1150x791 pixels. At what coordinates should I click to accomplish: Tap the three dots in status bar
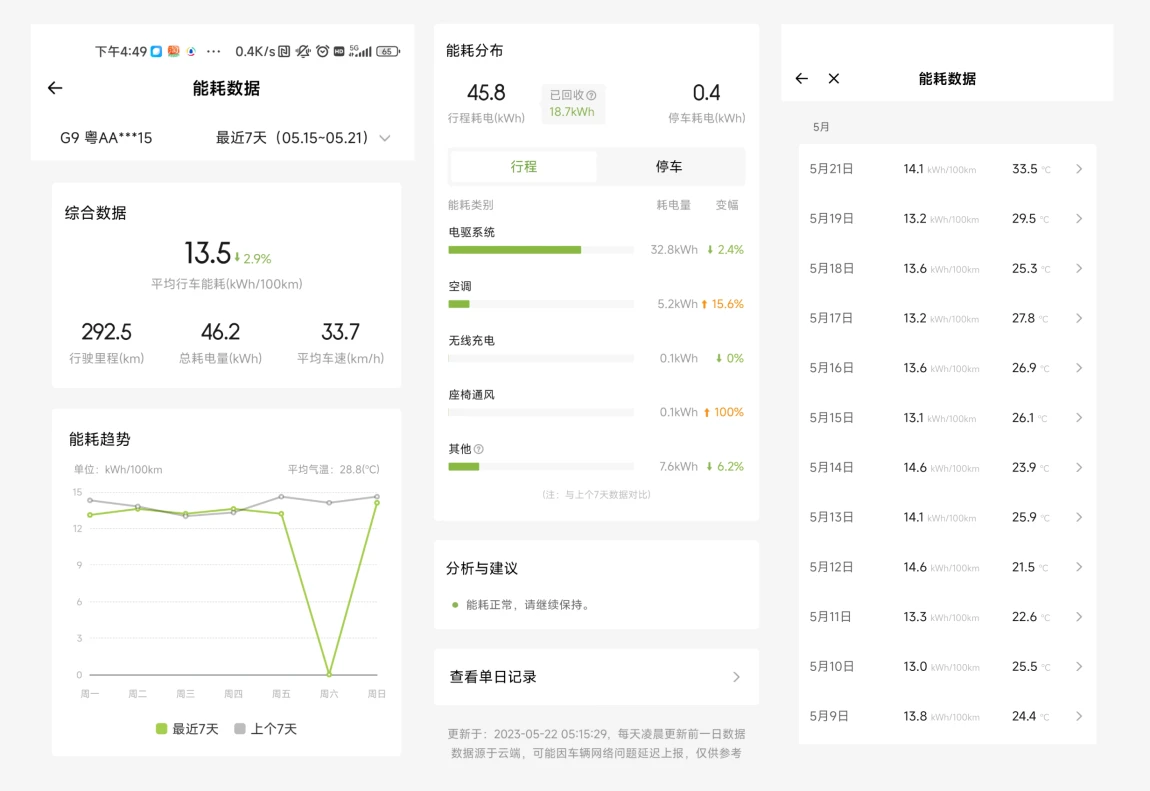[x=213, y=51]
